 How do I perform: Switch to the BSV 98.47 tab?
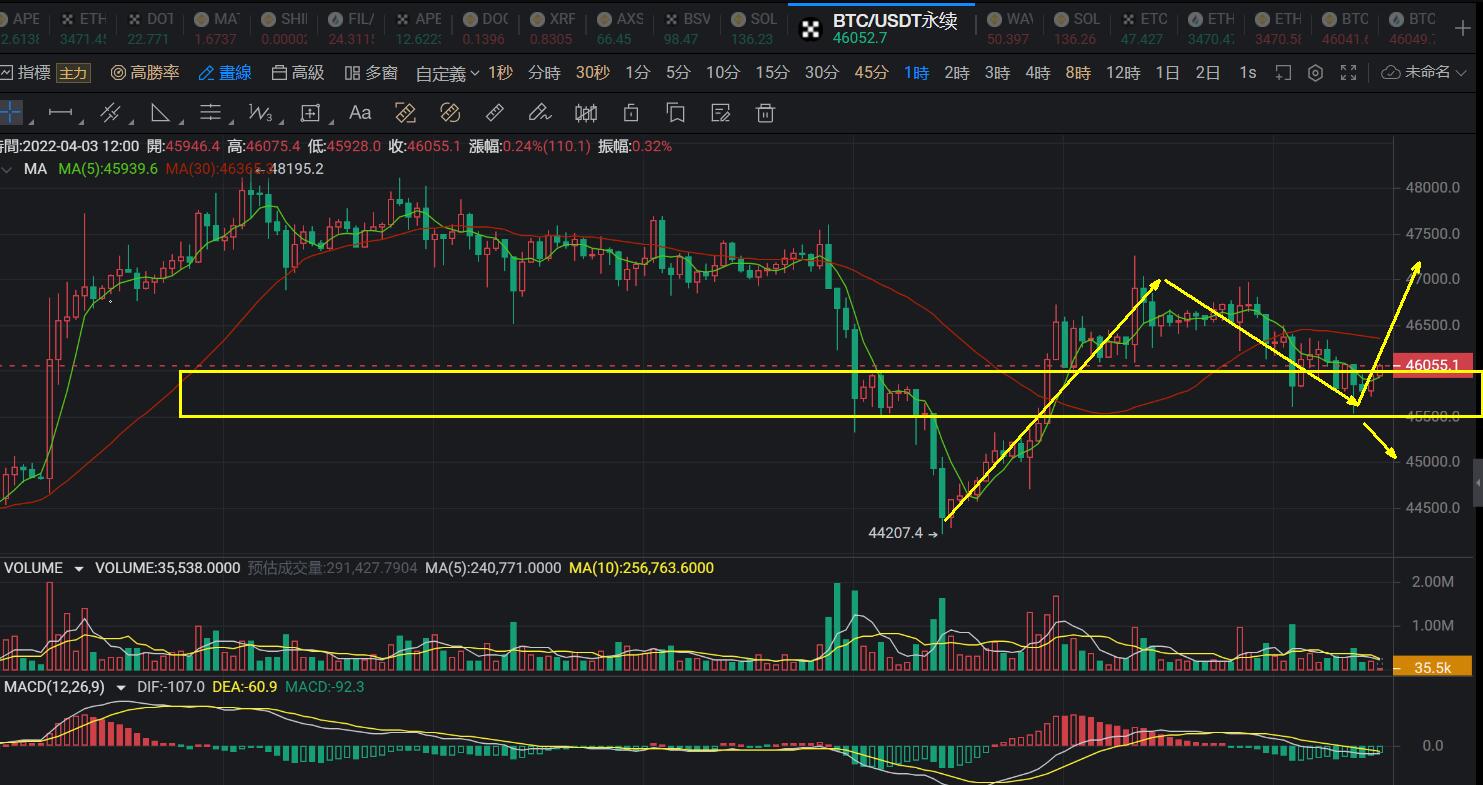point(687,28)
